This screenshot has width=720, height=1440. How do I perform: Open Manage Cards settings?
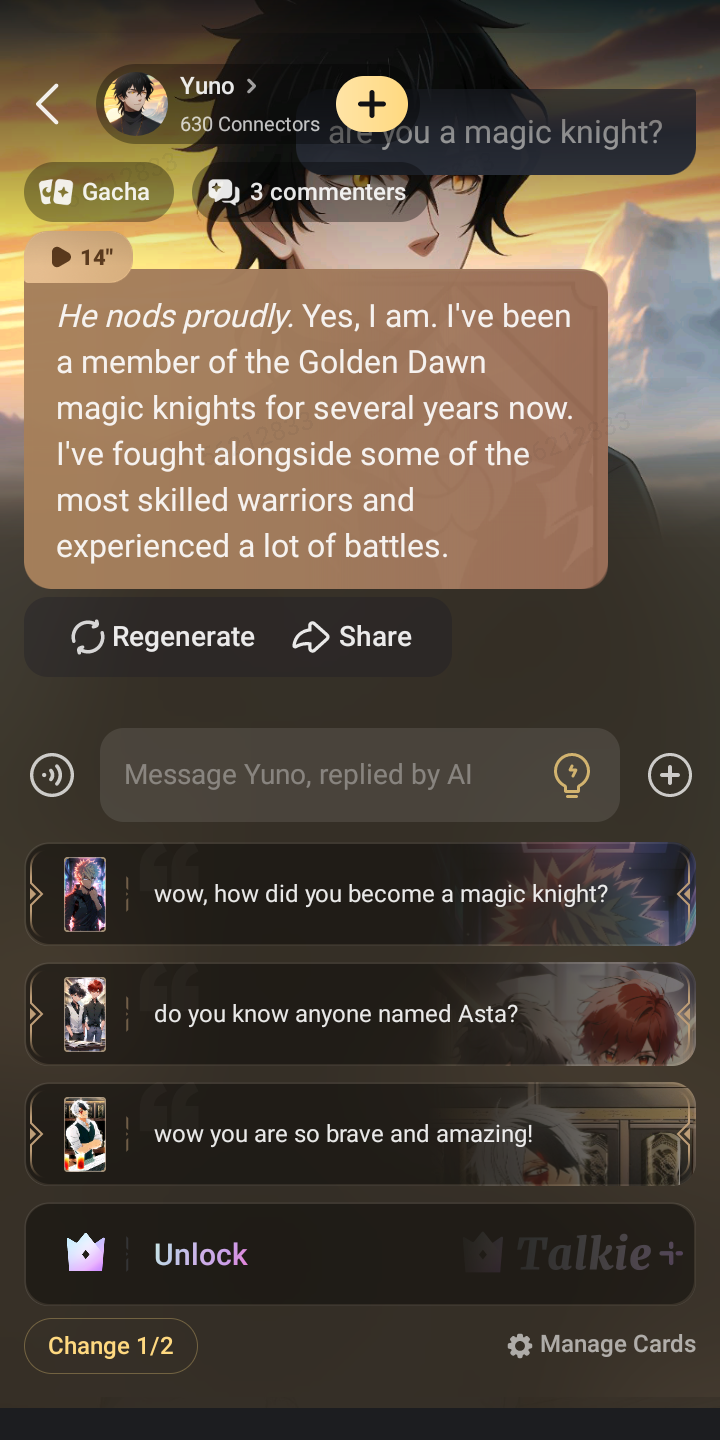[x=601, y=1345]
